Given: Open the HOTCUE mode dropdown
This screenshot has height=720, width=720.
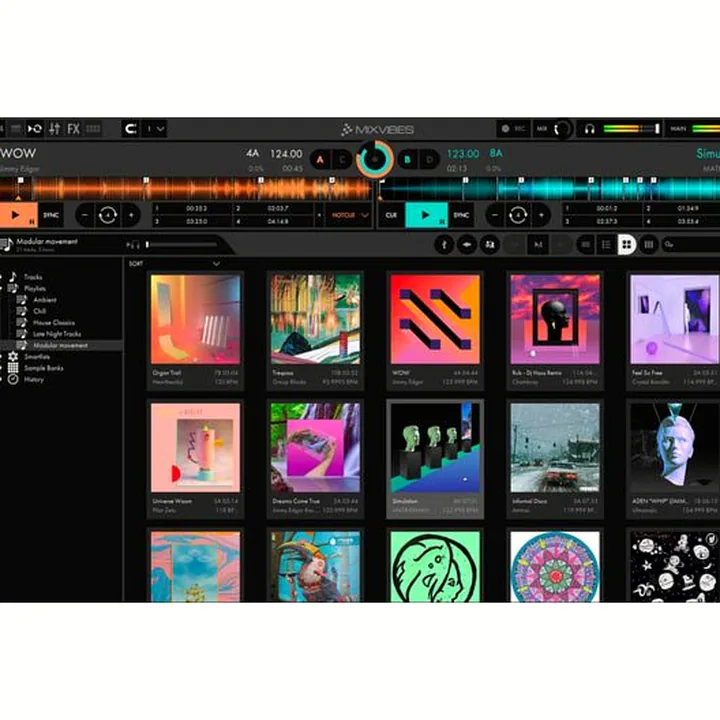Looking at the screenshot, I should 349,215.
